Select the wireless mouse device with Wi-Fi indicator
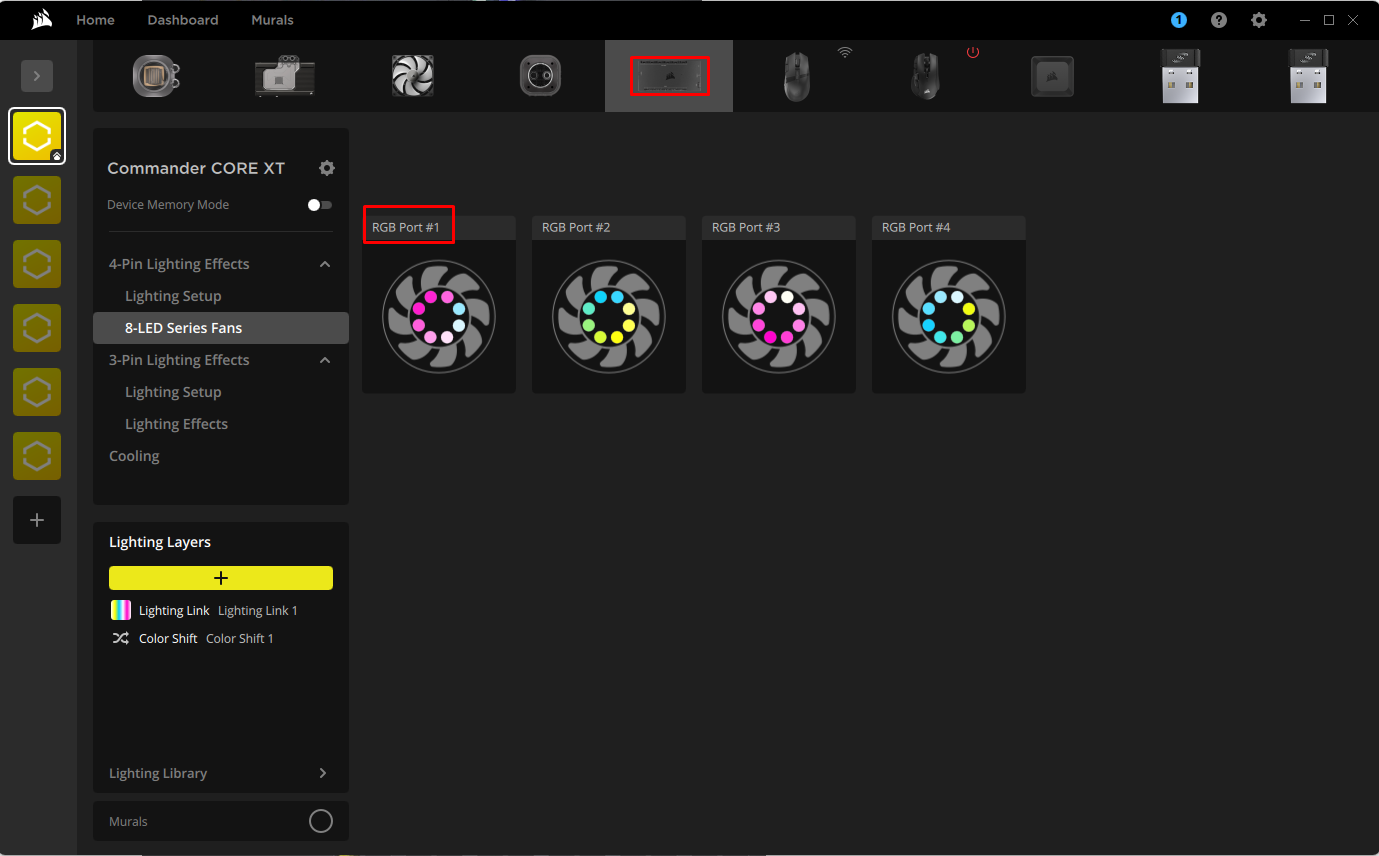 [x=797, y=76]
